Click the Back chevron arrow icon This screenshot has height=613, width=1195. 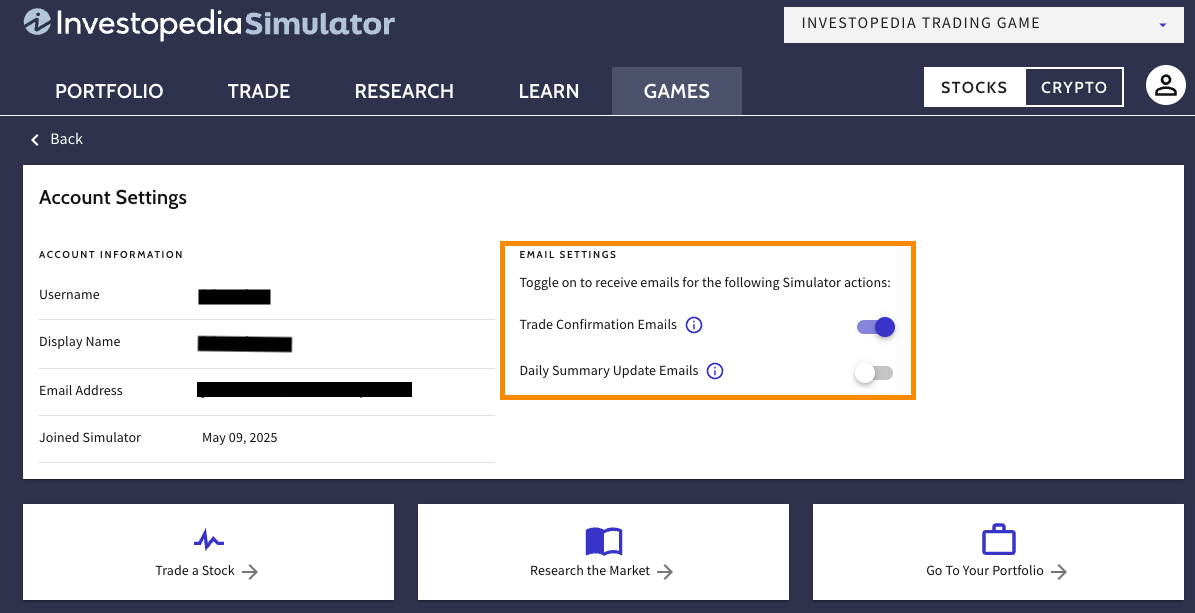tap(36, 140)
